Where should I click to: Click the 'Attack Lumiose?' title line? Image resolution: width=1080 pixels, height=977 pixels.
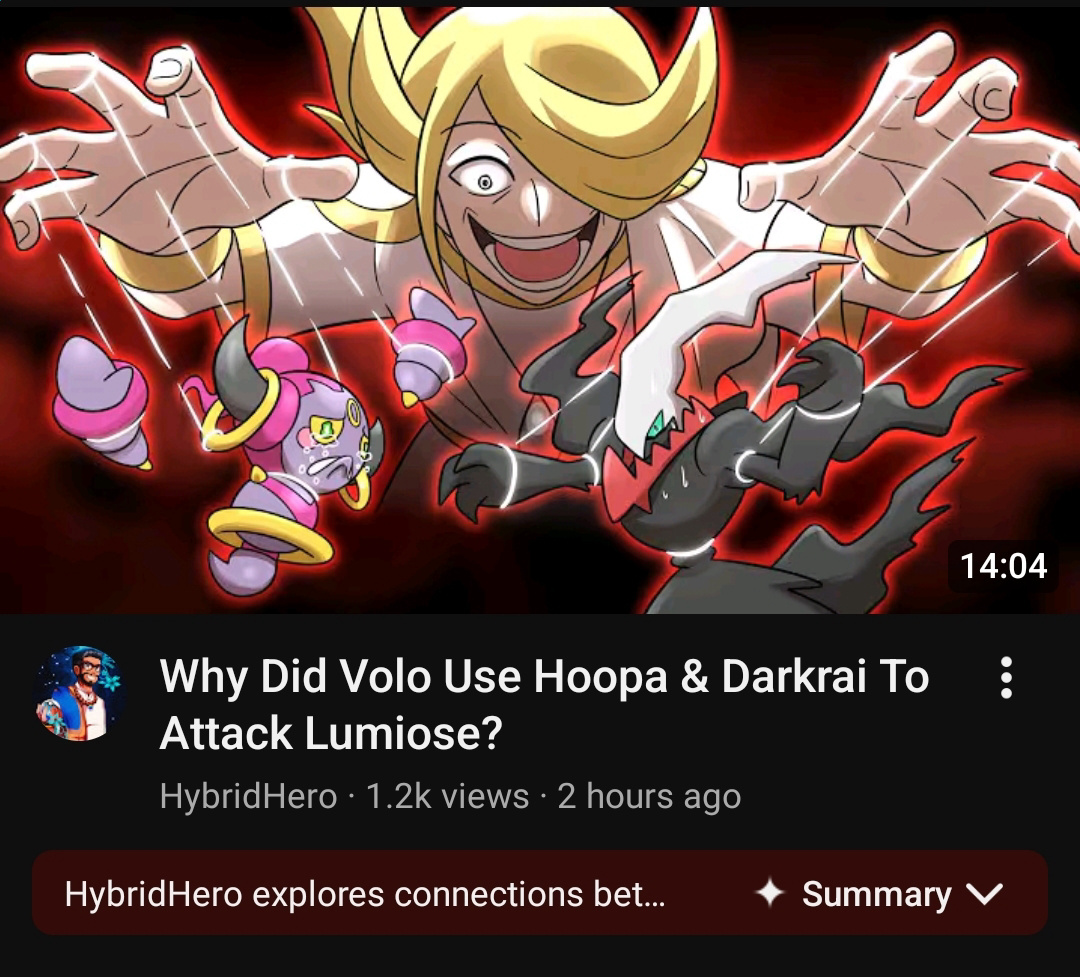point(331,732)
